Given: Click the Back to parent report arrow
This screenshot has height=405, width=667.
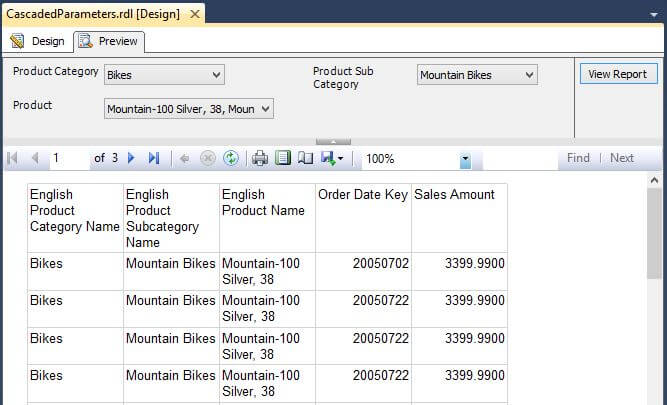Looking at the screenshot, I should (185, 158).
